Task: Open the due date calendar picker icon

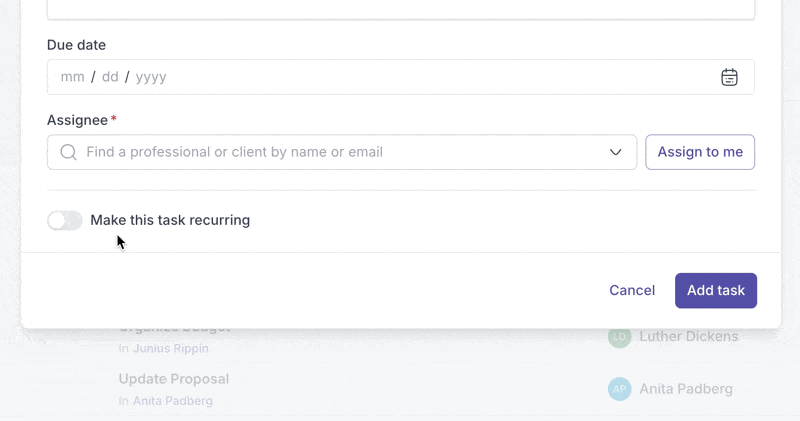Action: pyautogui.click(x=729, y=77)
